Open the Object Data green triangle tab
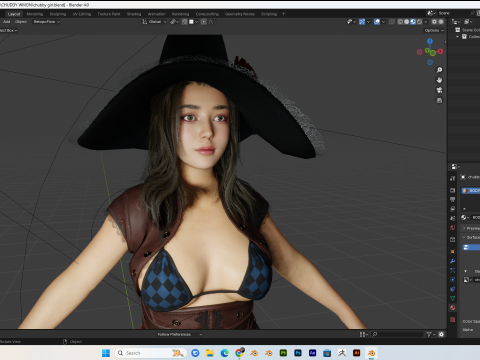Viewport: 480px width, 360px height. coord(452,298)
